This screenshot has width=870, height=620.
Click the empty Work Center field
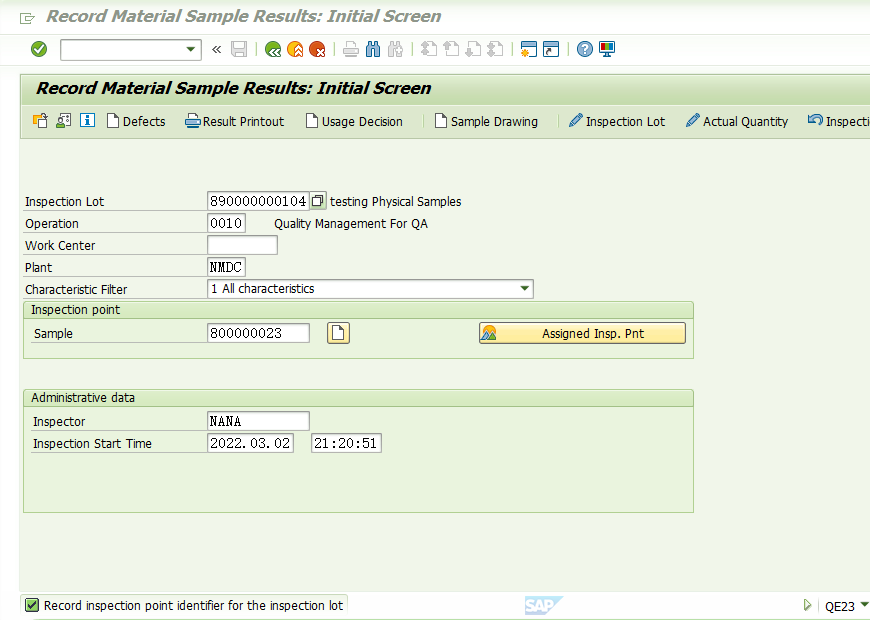242,245
